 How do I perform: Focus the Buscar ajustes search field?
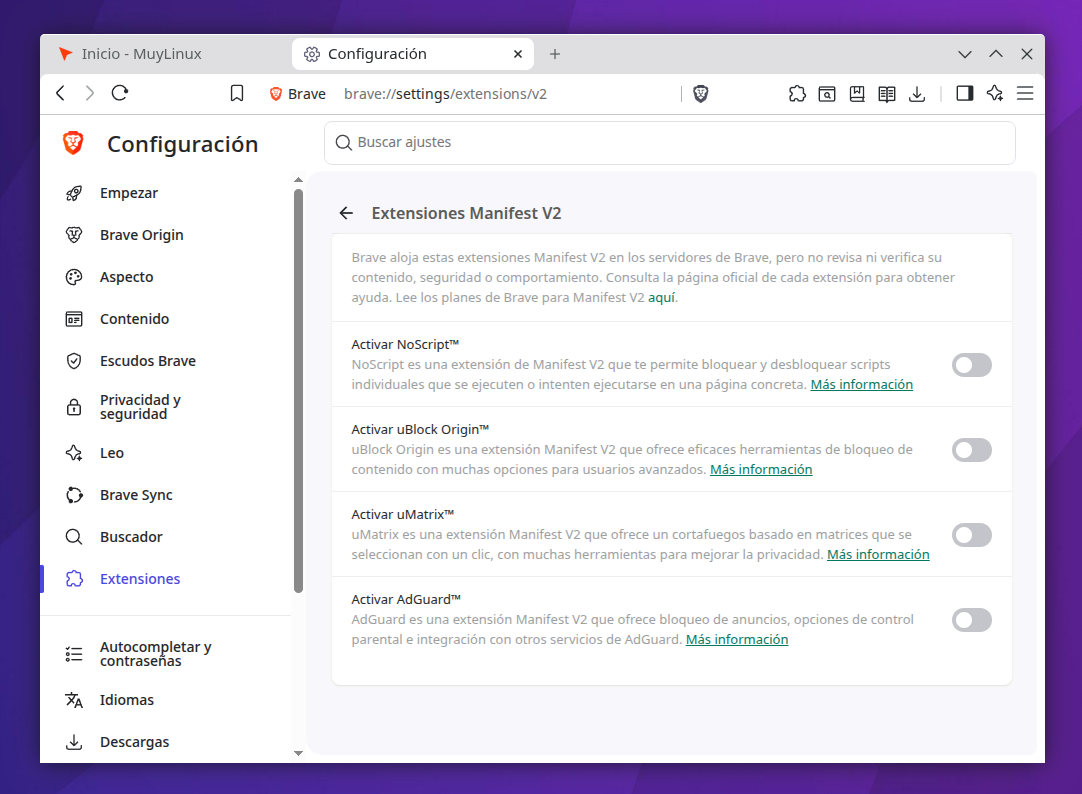pyautogui.click(x=669, y=143)
